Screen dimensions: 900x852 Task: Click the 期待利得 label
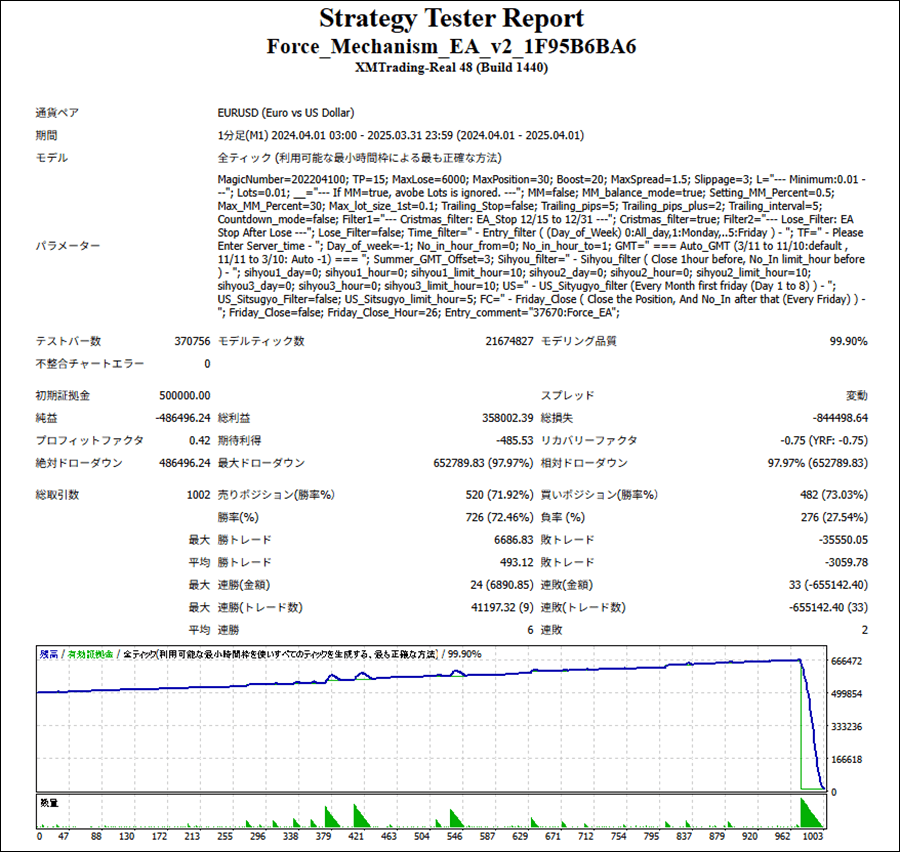pyautogui.click(x=239, y=440)
